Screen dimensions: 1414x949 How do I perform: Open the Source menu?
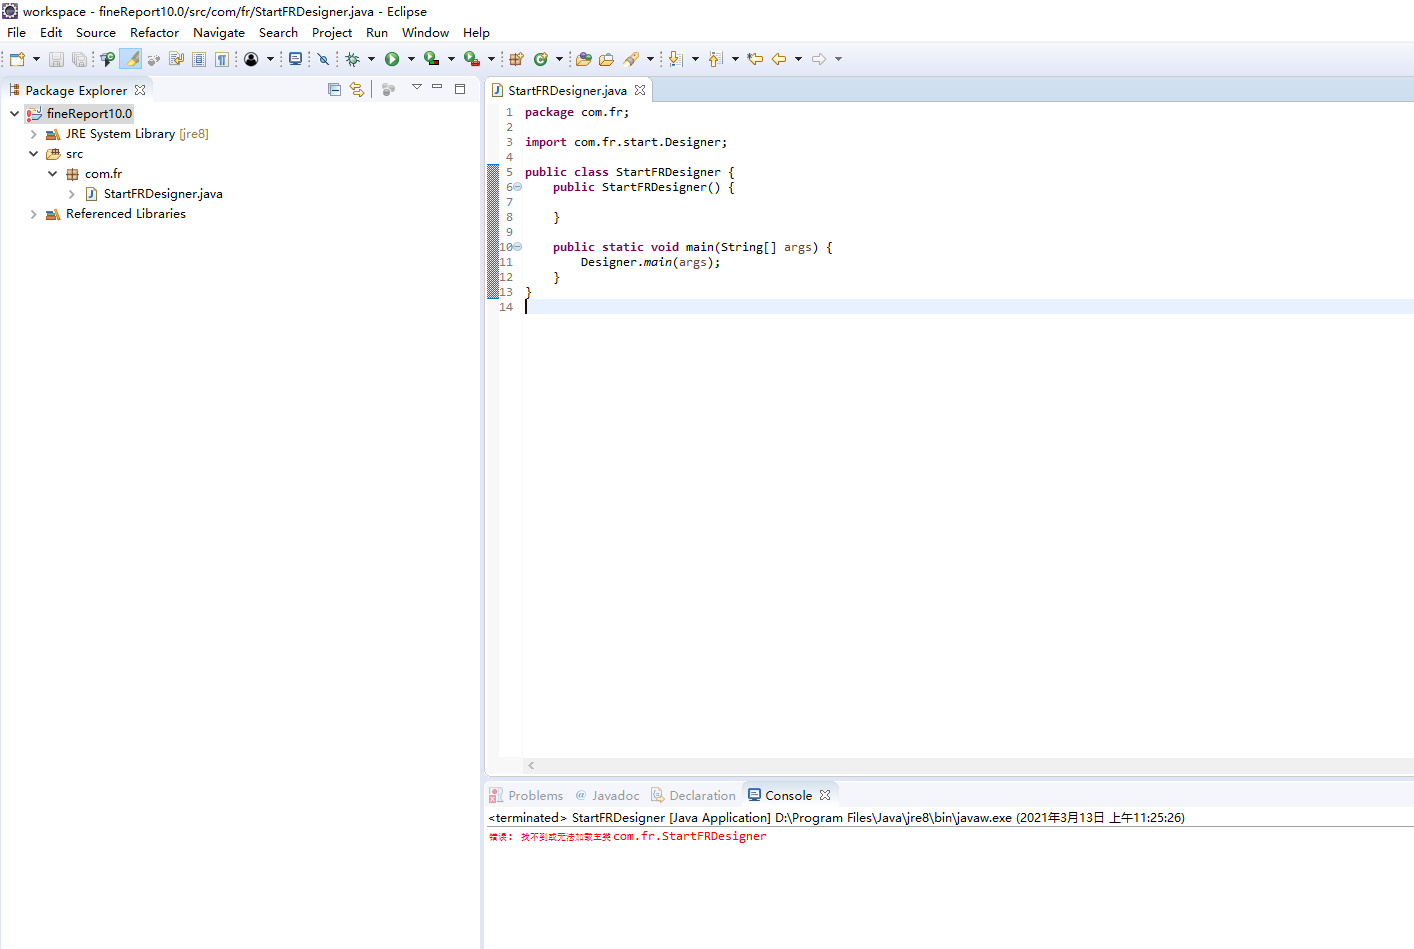pos(96,33)
